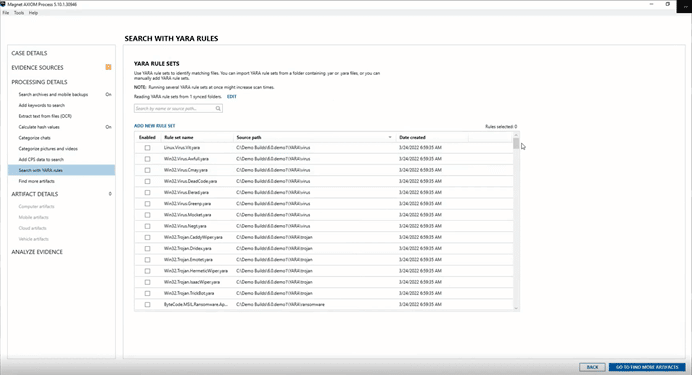
Task: Sort by Date created column header
Action: point(412,138)
